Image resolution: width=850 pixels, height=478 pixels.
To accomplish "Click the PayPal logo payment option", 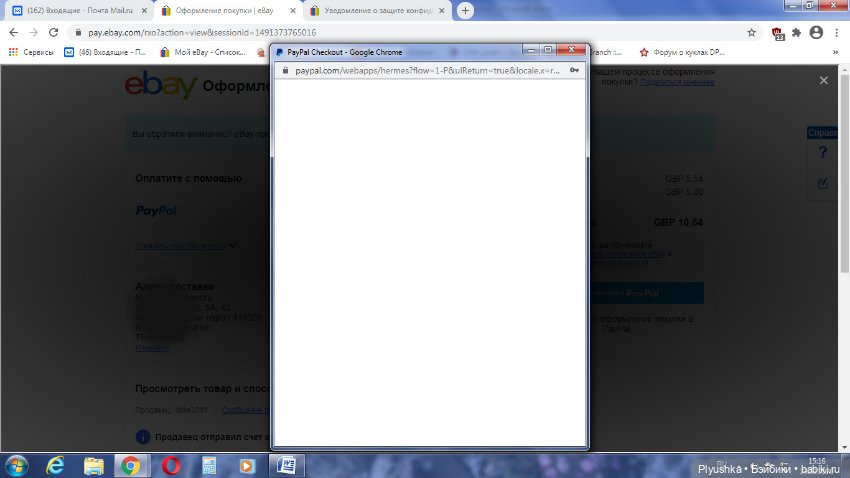I will (x=156, y=210).
